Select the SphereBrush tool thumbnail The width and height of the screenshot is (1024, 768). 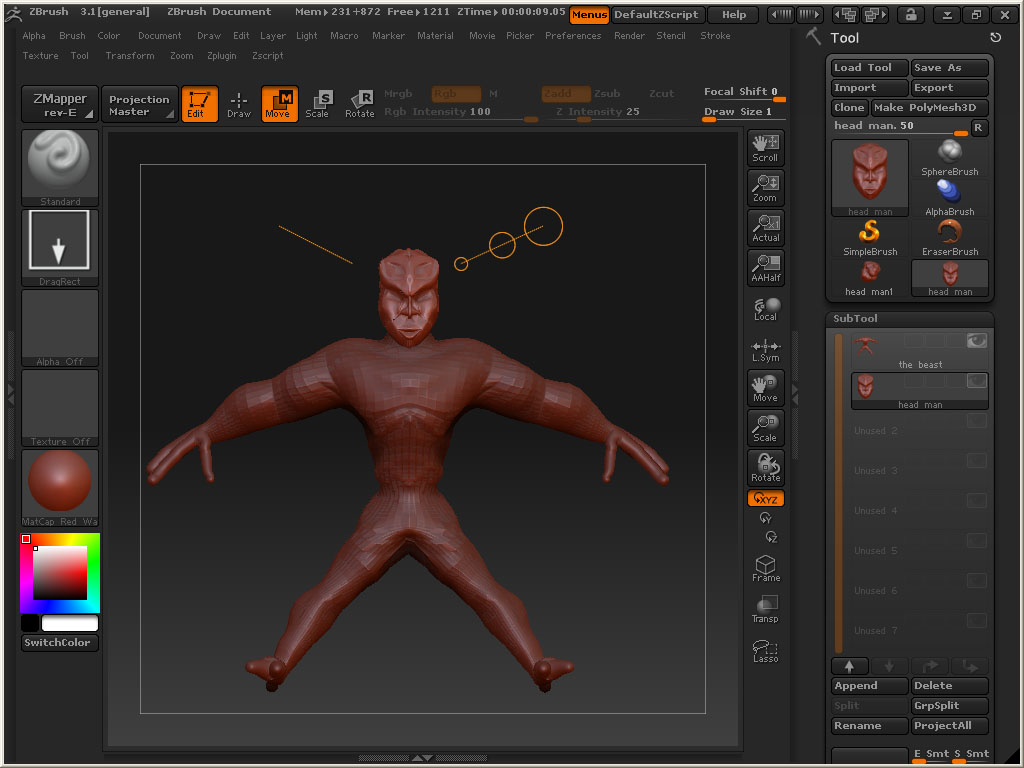pyautogui.click(x=949, y=158)
